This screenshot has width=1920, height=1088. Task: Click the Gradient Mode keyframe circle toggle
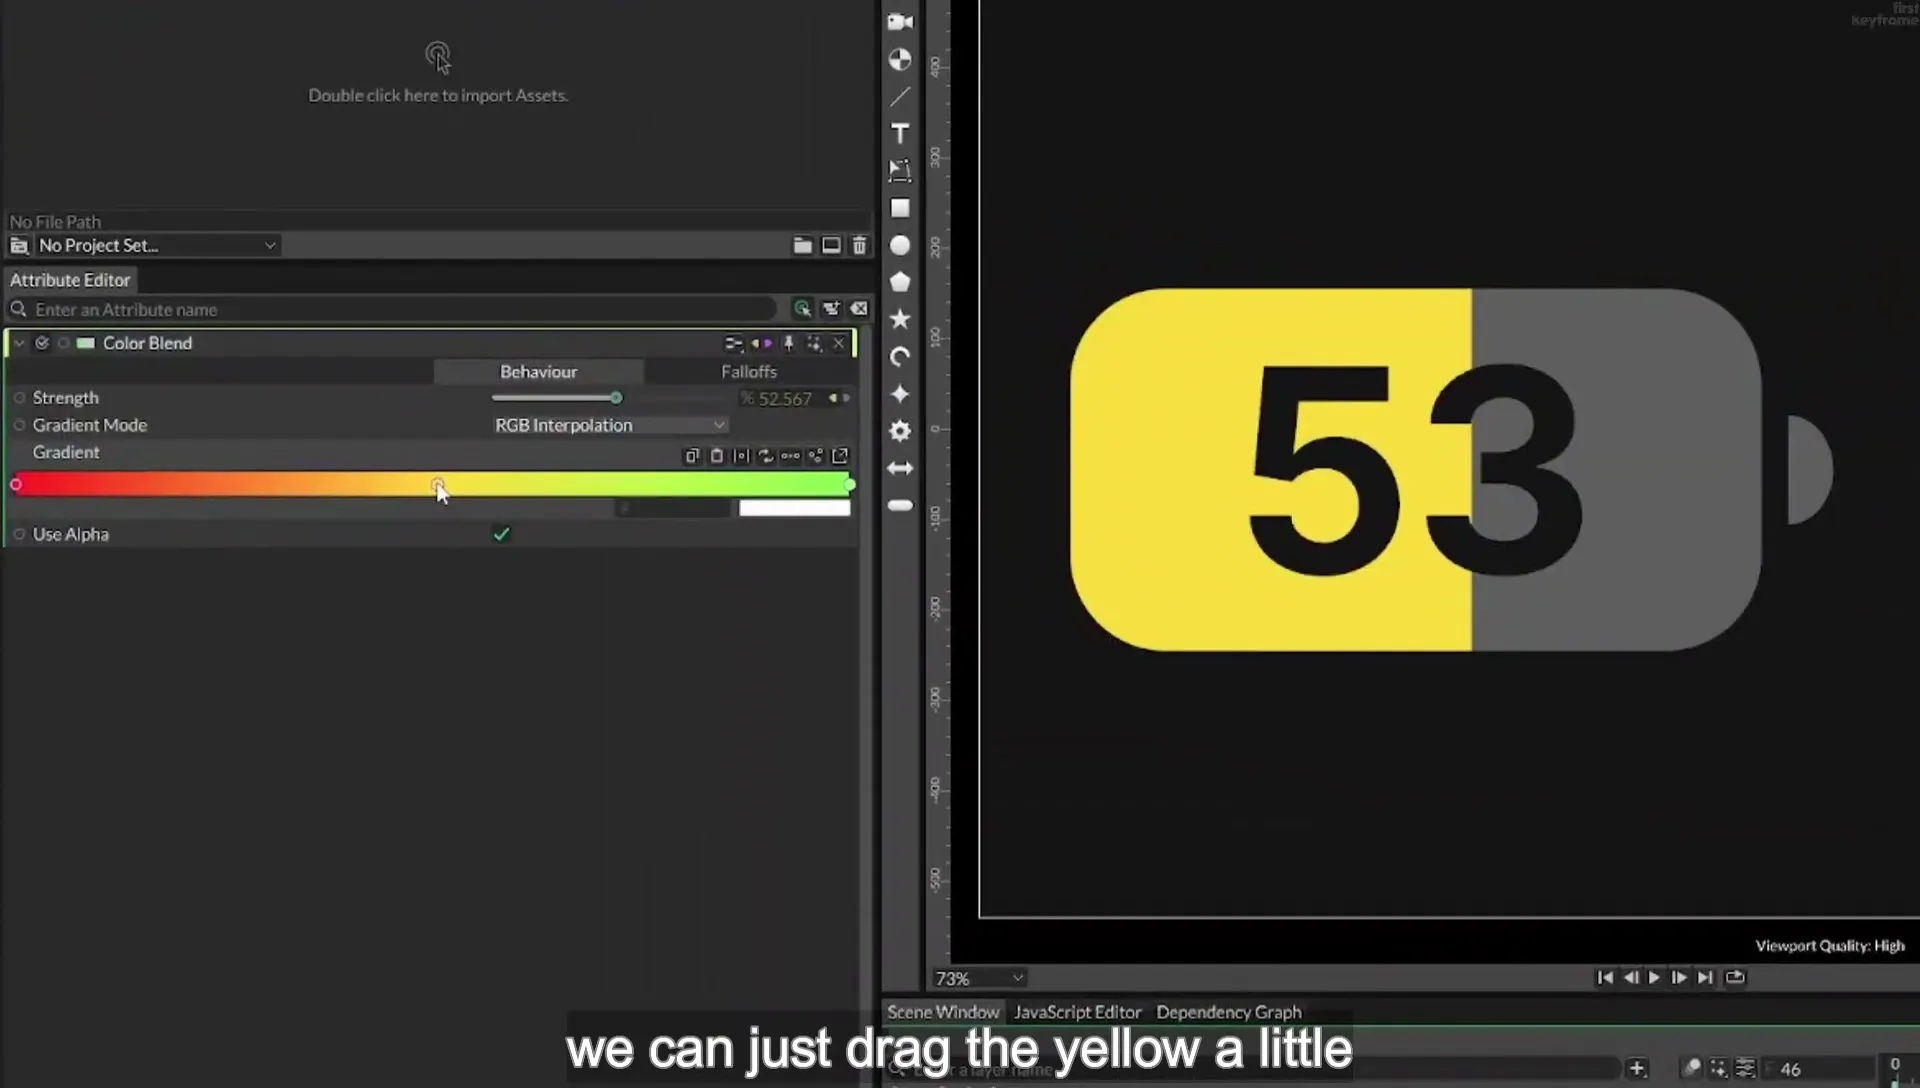click(19, 425)
